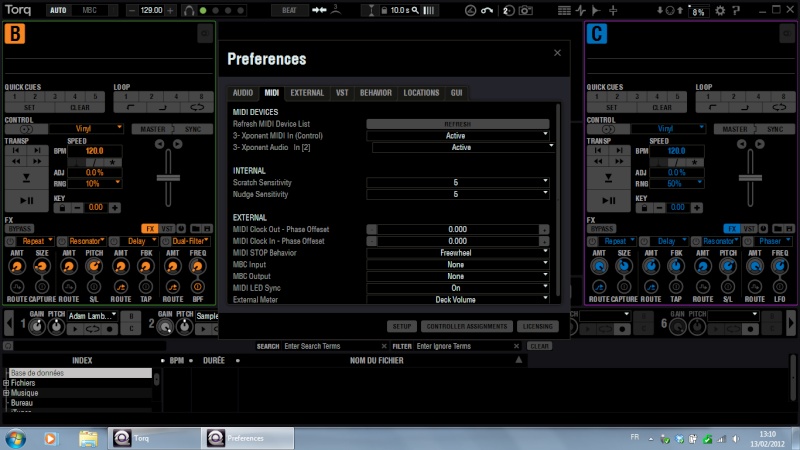This screenshot has height=450, width=800.
Task: Click the LICENSING button
Action: [538, 327]
